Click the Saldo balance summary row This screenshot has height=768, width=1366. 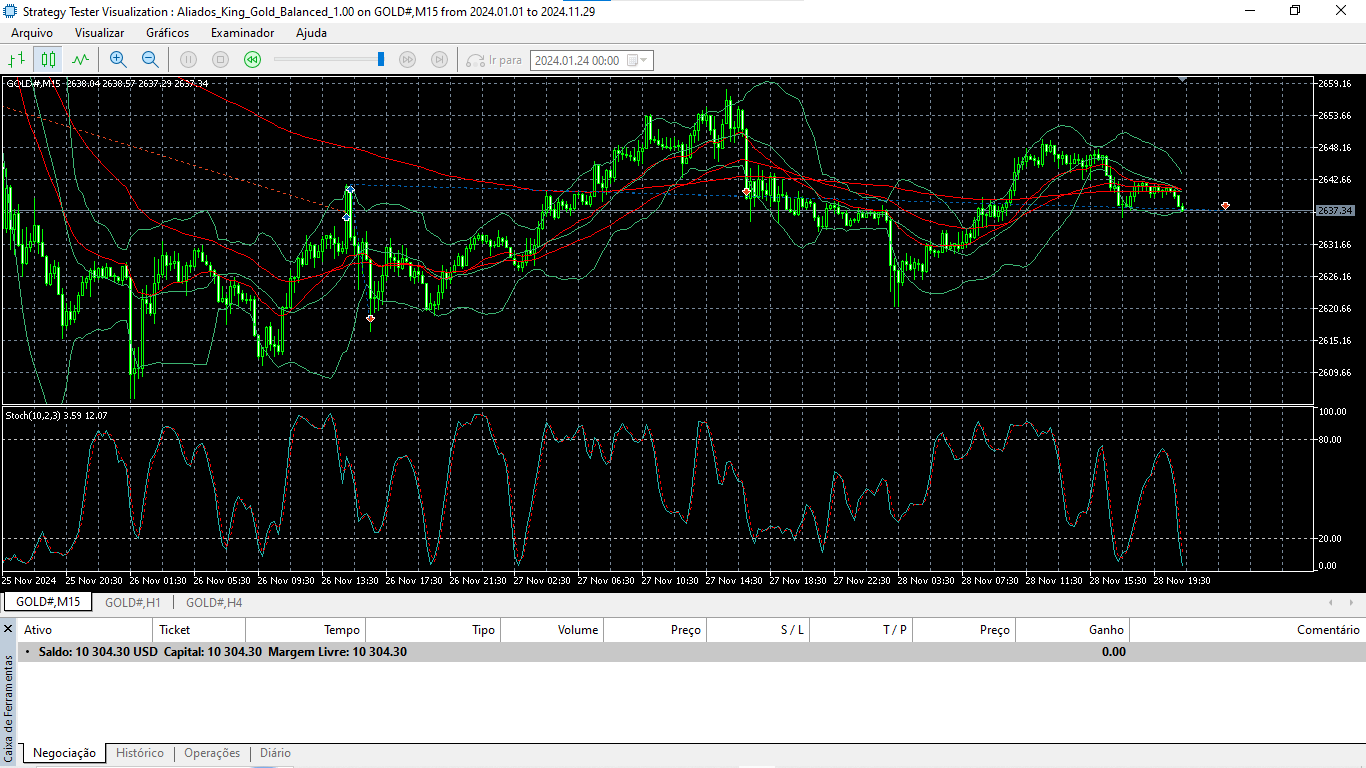click(x=692, y=652)
